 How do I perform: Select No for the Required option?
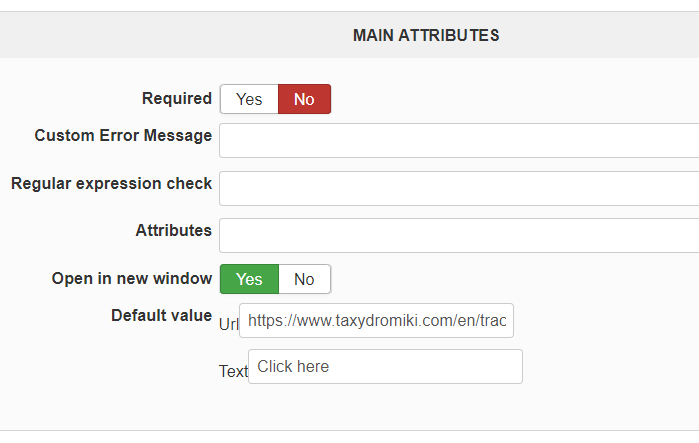(x=304, y=99)
